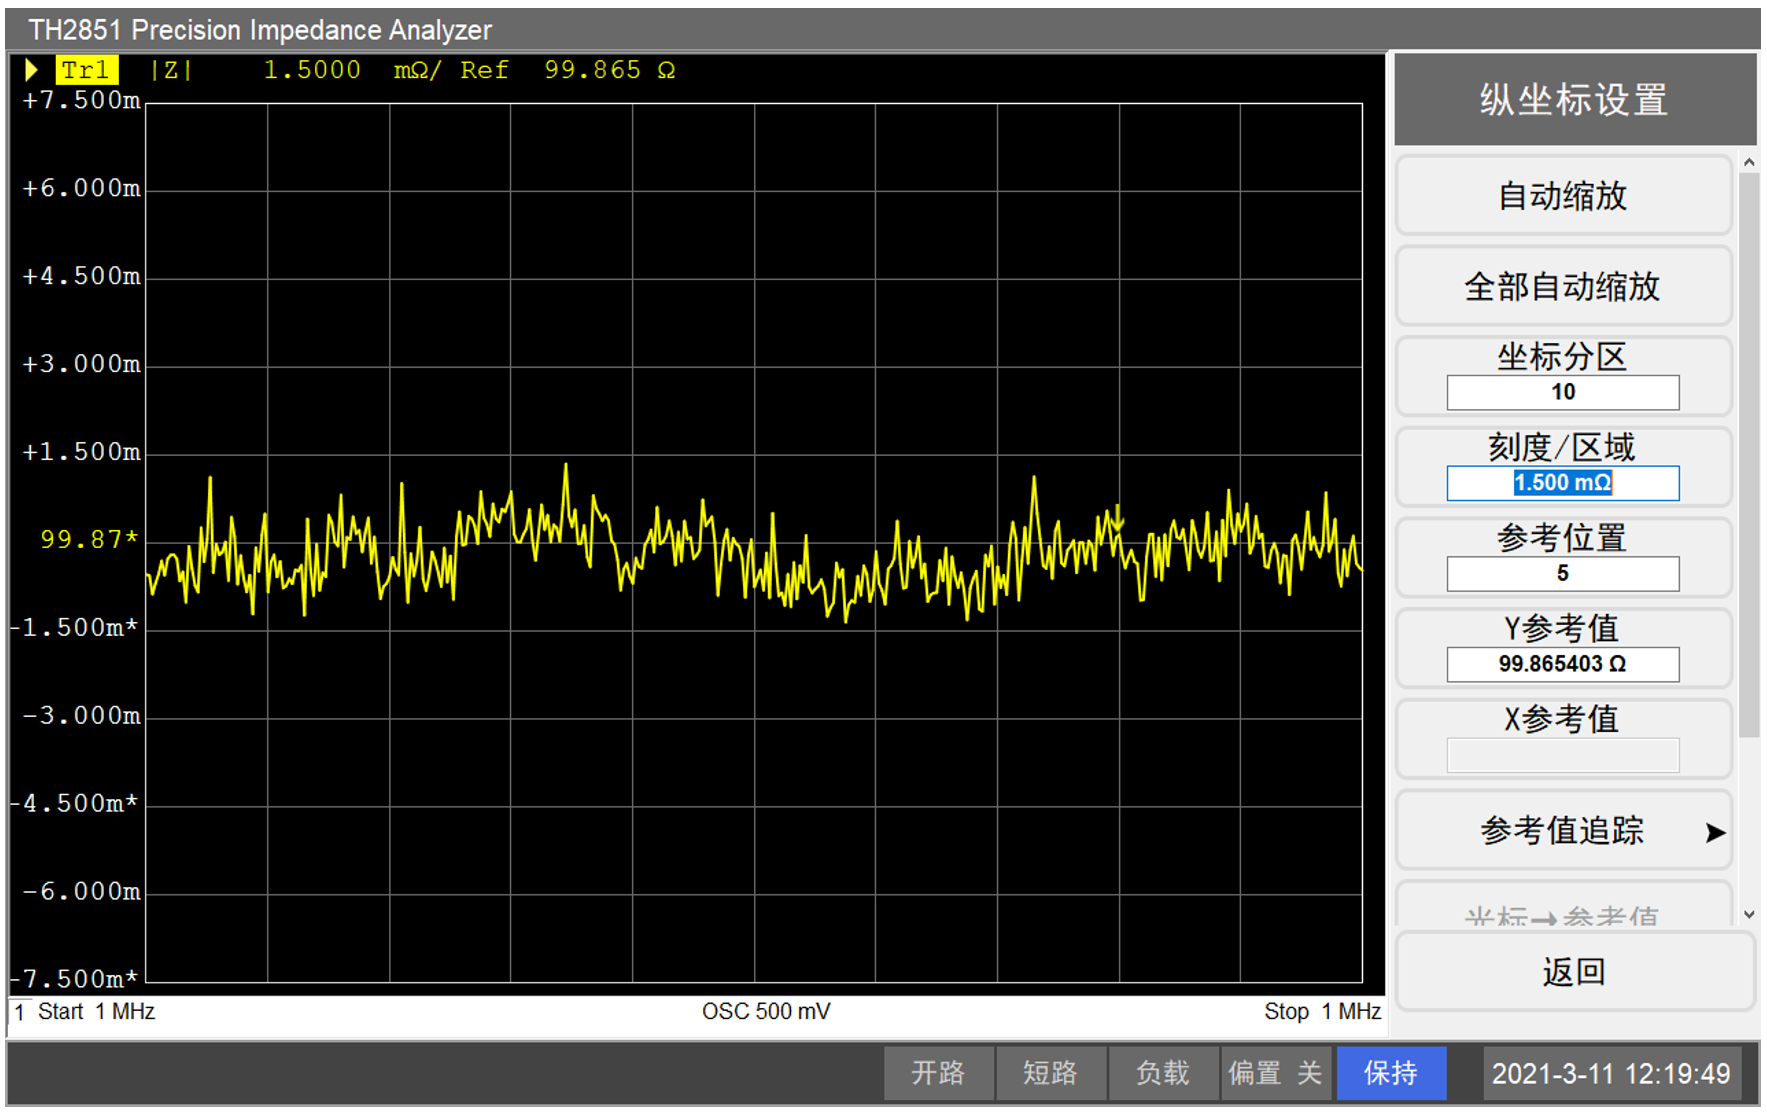This screenshot has height=1117, width=1767.
Task: Click the date and time display 2021-3-11
Action: coord(1611,1074)
